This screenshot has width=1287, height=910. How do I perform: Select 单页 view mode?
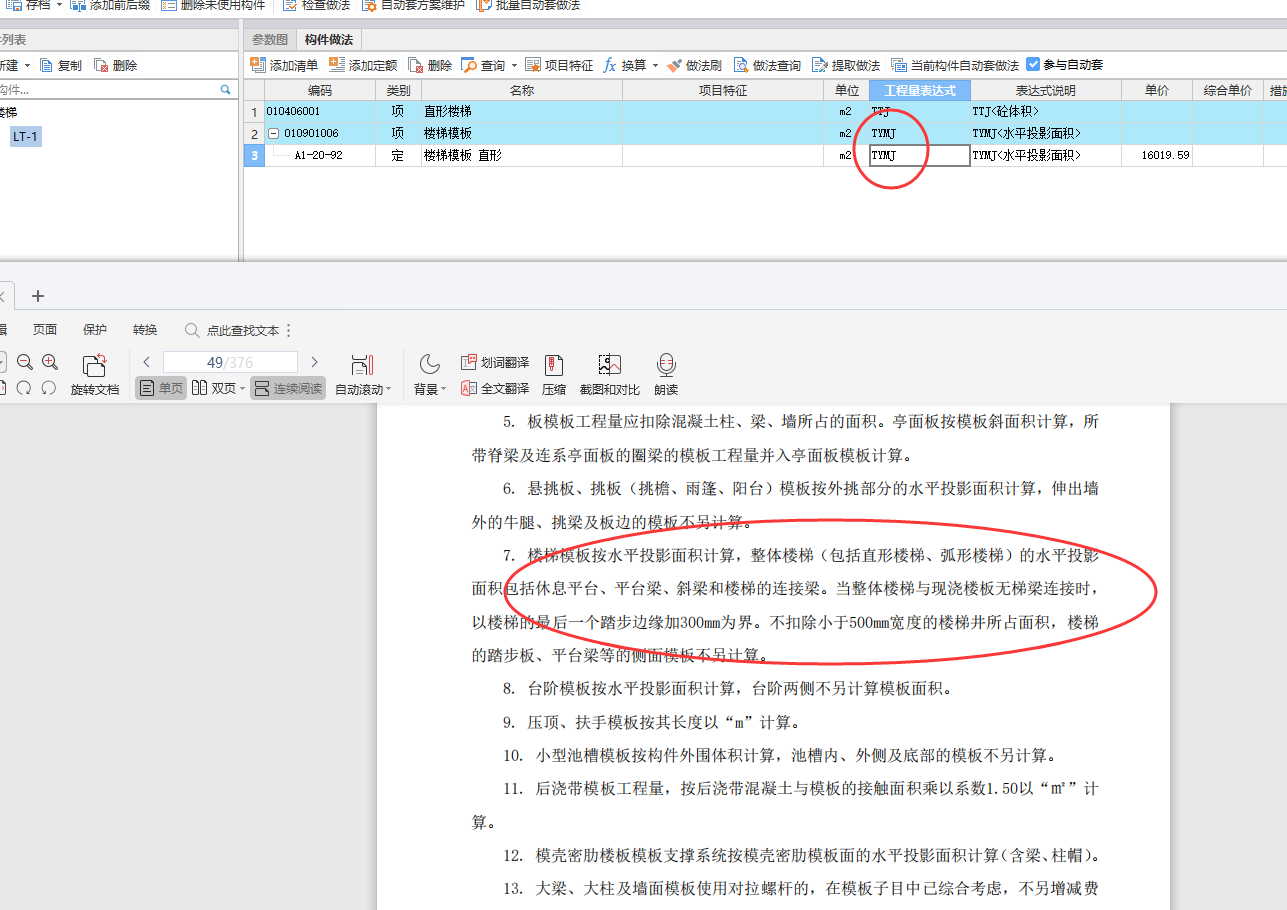point(161,388)
